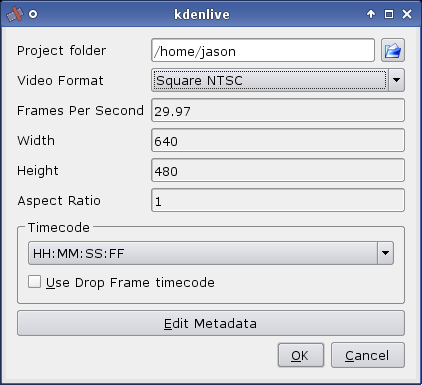This screenshot has width=422, height=385.
Task: Click the "Timecode" group title
Action: [59, 227]
